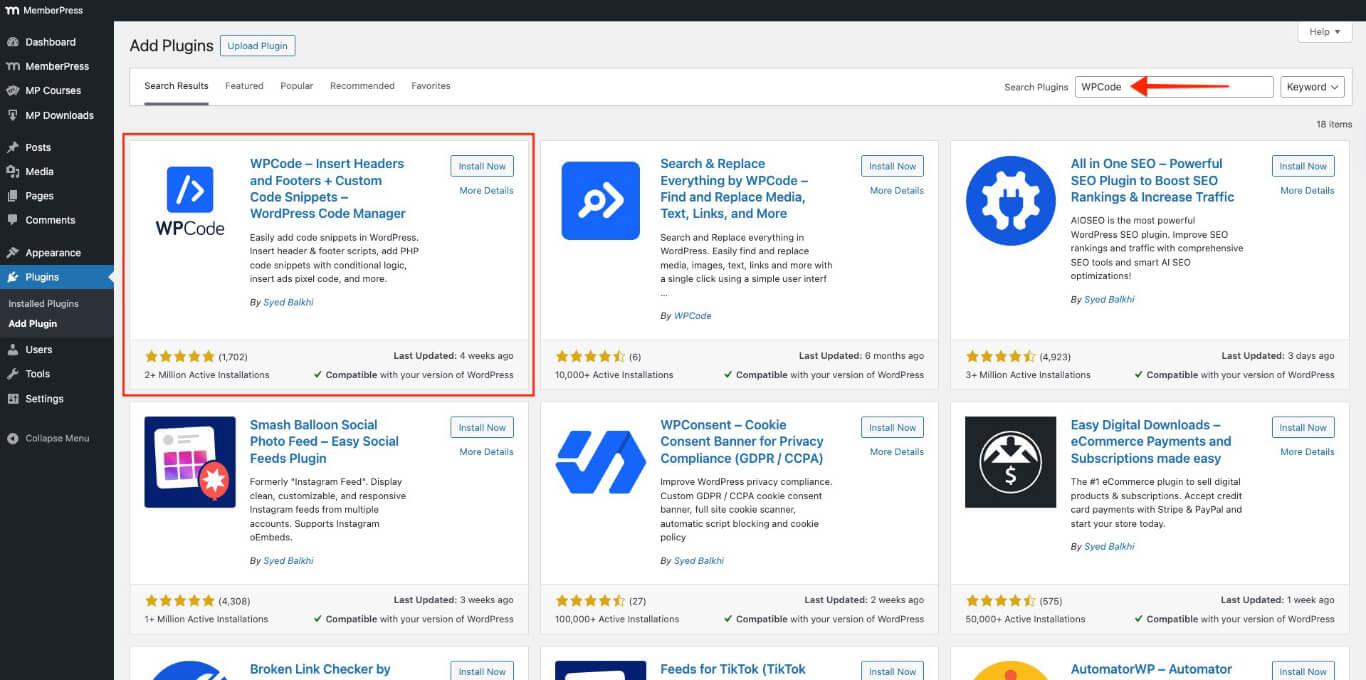The image size is (1366, 680).
Task: Open the Favorites plugins tab
Action: (x=431, y=86)
